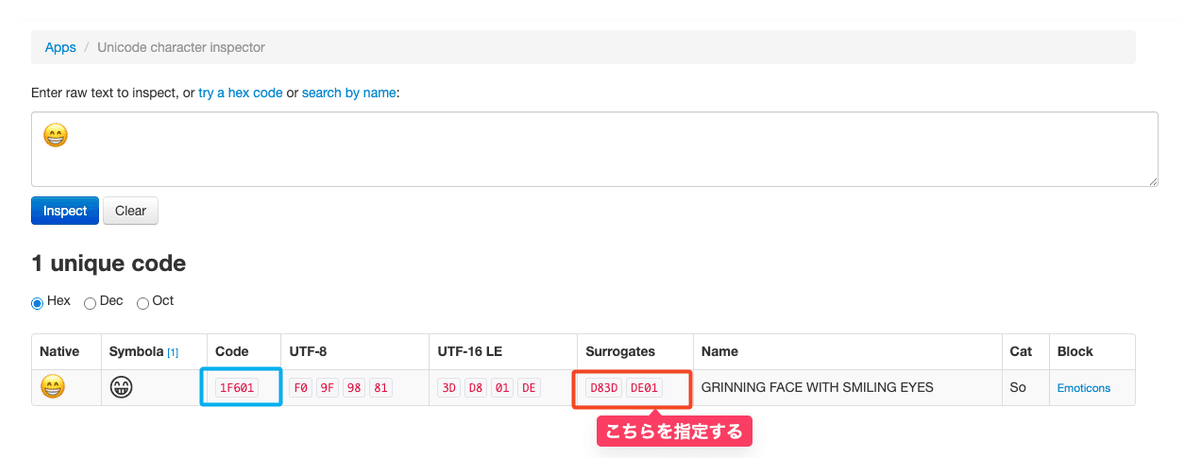Click the 1F601 code badge
The height and width of the screenshot is (458, 1200).
point(236,388)
